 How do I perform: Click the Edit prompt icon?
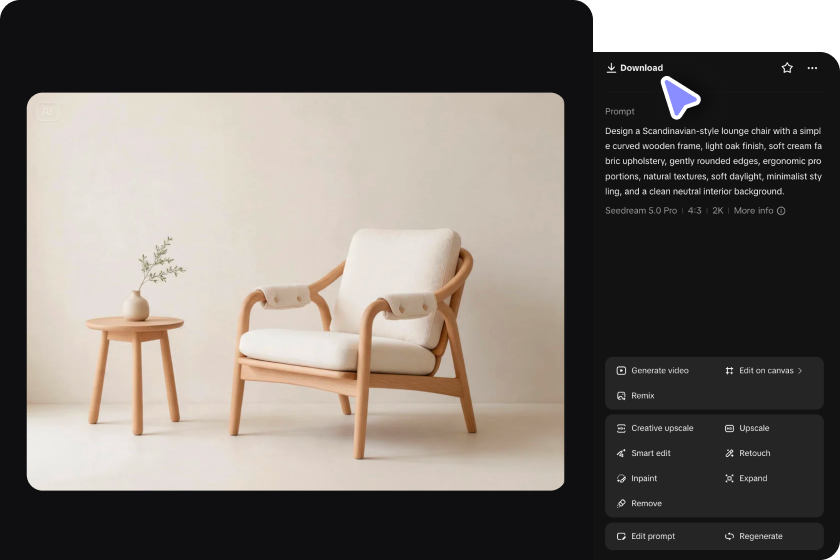point(621,536)
